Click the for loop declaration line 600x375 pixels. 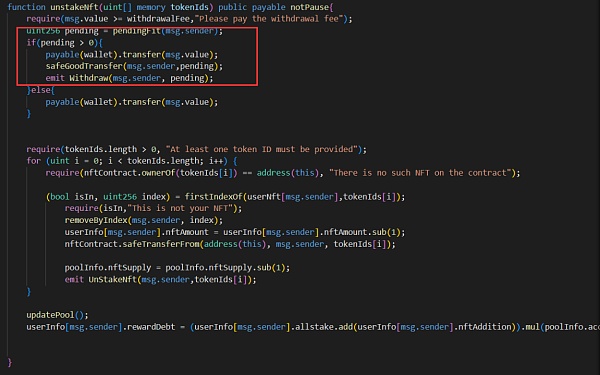(x=132, y=161)
